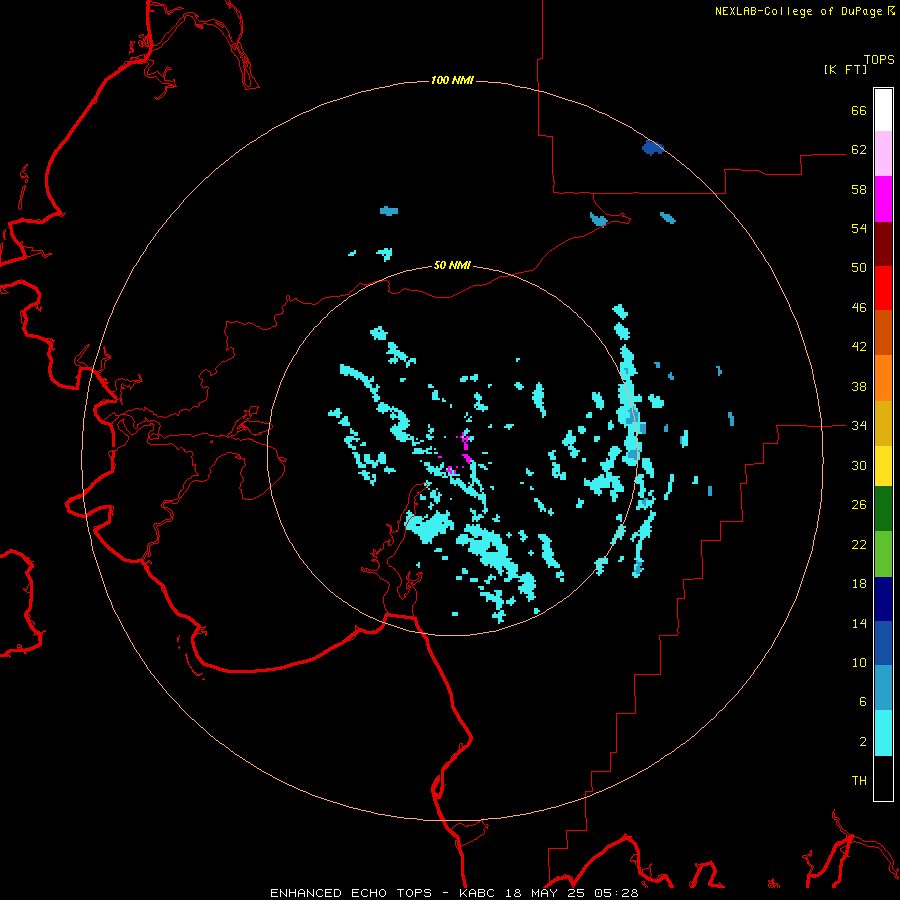900x900 pixels.
Task: Click the 10 legend value
Action: click(x=859, y=663)
